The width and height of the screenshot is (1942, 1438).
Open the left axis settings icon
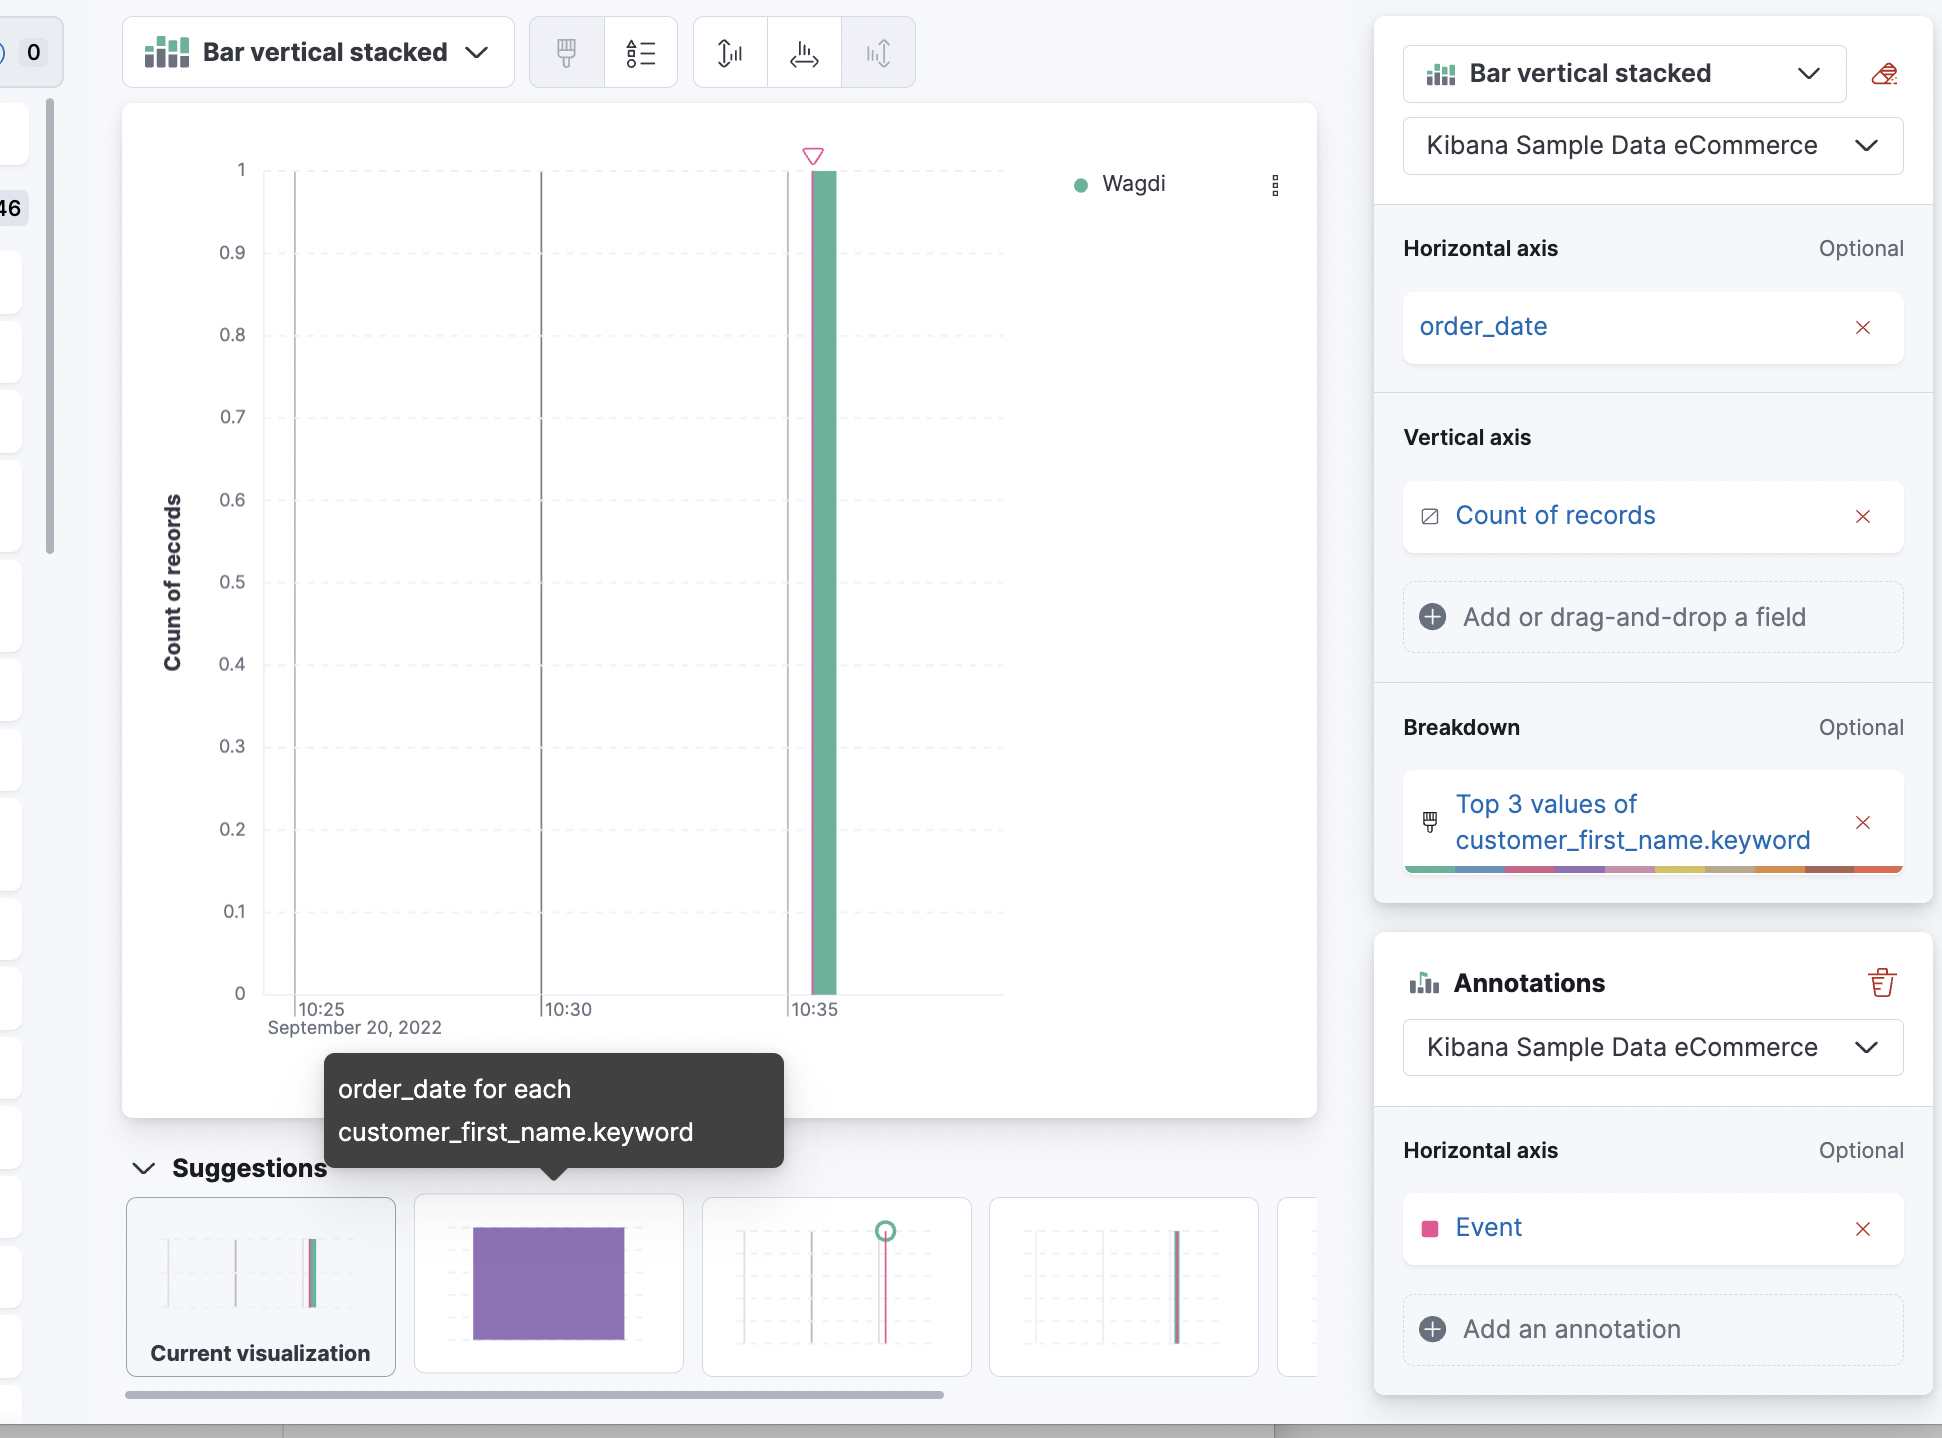(x=729, y=52)
